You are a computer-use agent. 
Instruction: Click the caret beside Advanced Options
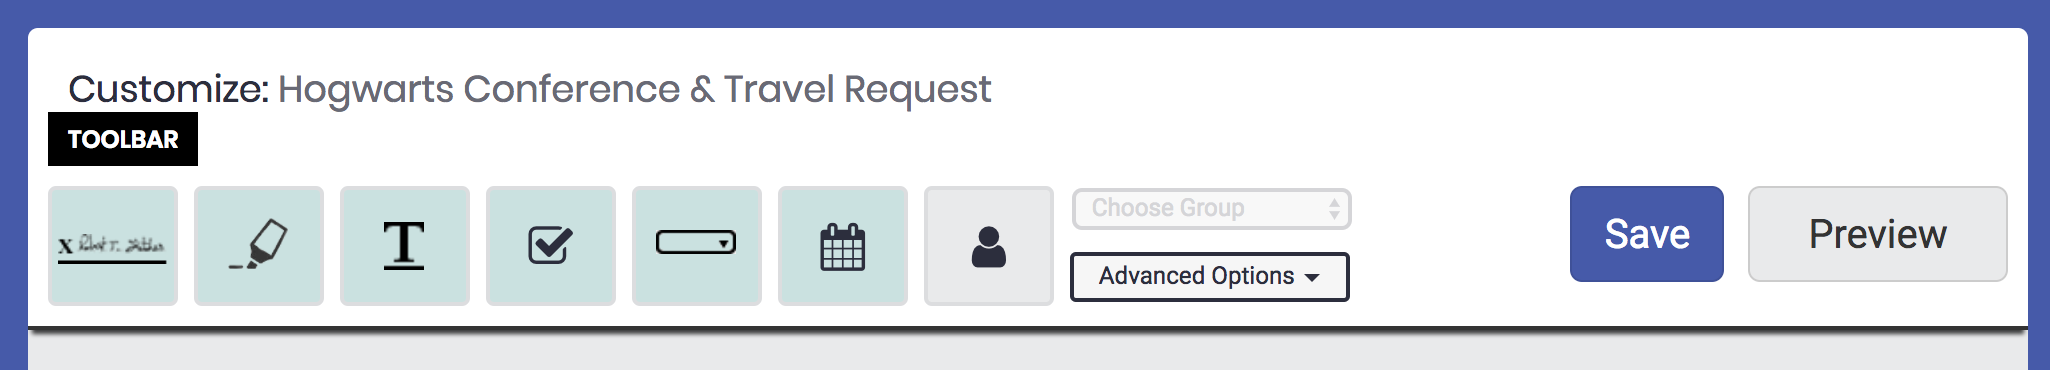[1312, 278]
